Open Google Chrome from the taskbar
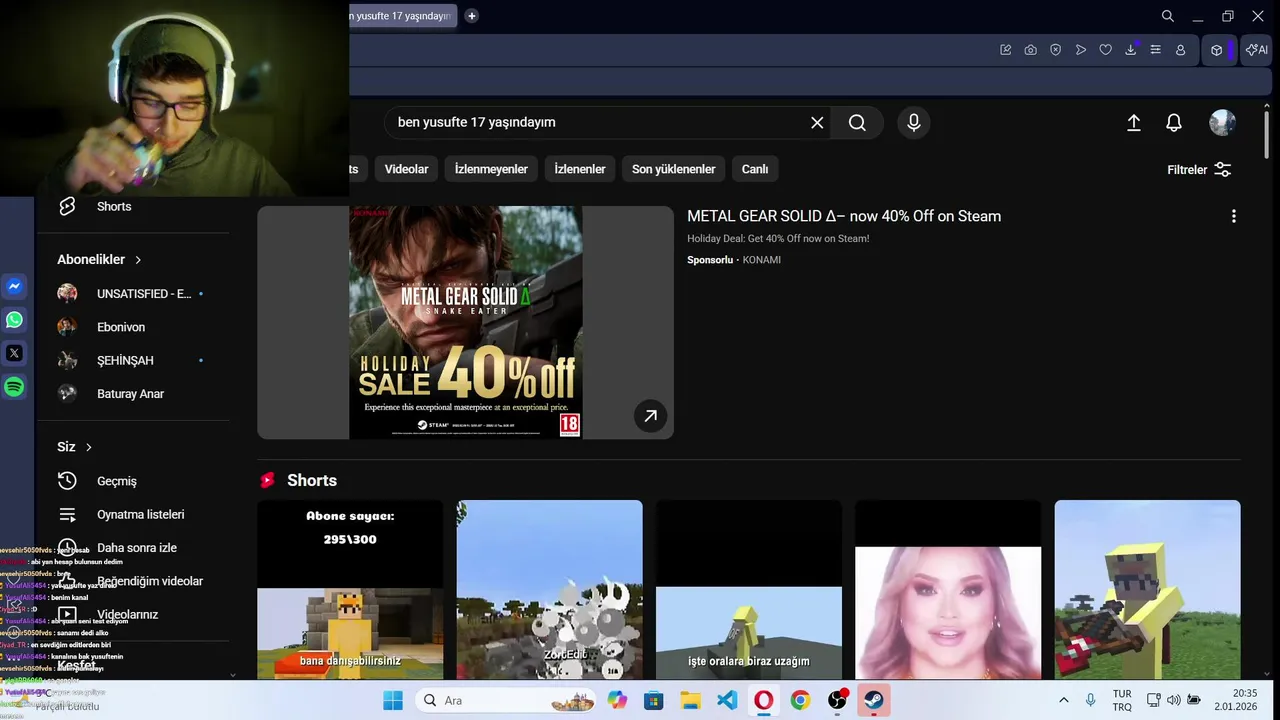This screenshot has width=1280, height=720. click(x=800, y=700)
